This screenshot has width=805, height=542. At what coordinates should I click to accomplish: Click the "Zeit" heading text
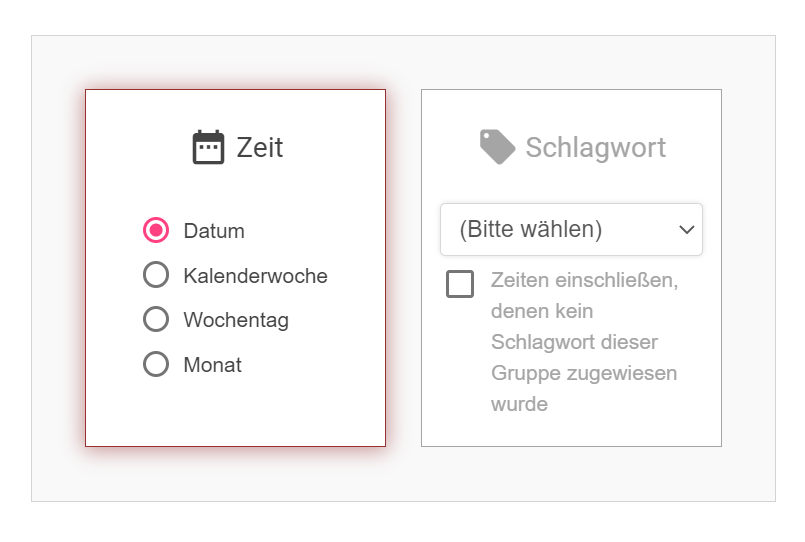coord(260,148)
